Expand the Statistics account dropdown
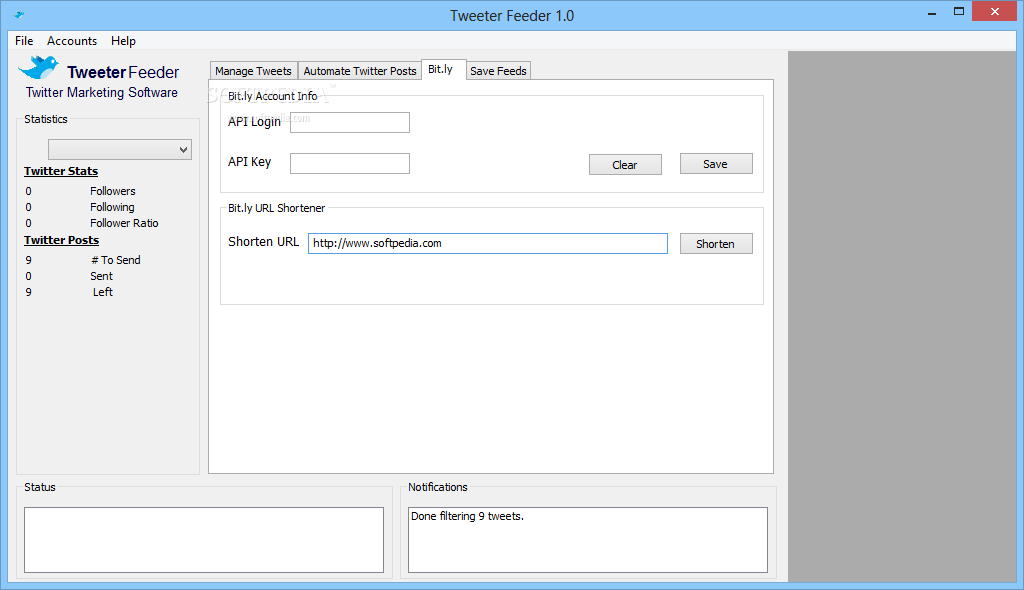 pos(120,149)
